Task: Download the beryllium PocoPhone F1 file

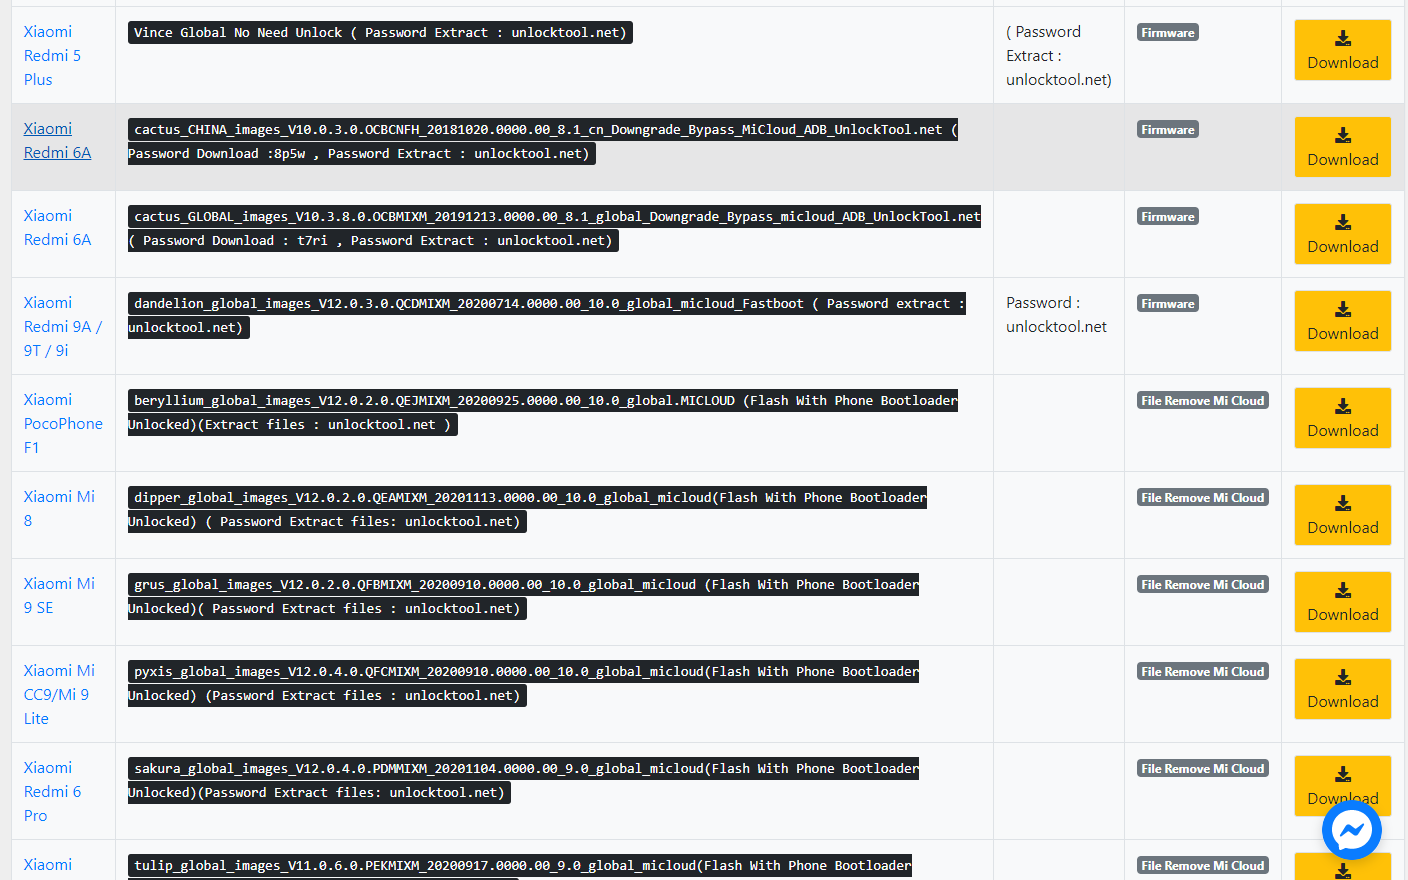Action: tap(1342, 418)
